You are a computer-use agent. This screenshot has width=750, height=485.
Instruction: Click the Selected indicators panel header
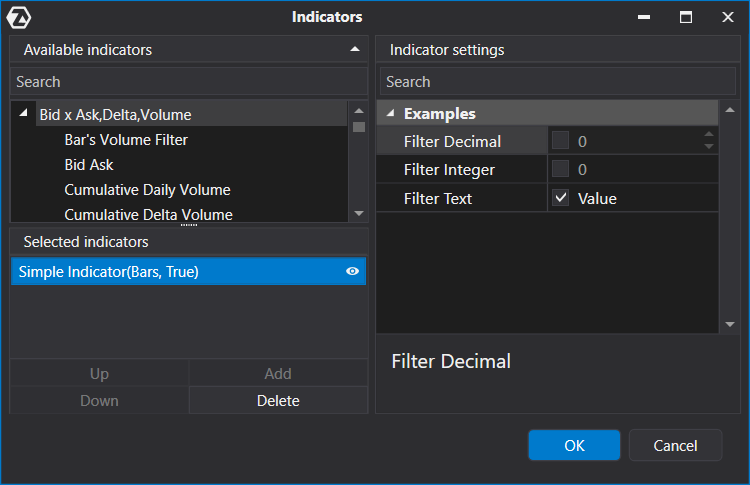189,242
